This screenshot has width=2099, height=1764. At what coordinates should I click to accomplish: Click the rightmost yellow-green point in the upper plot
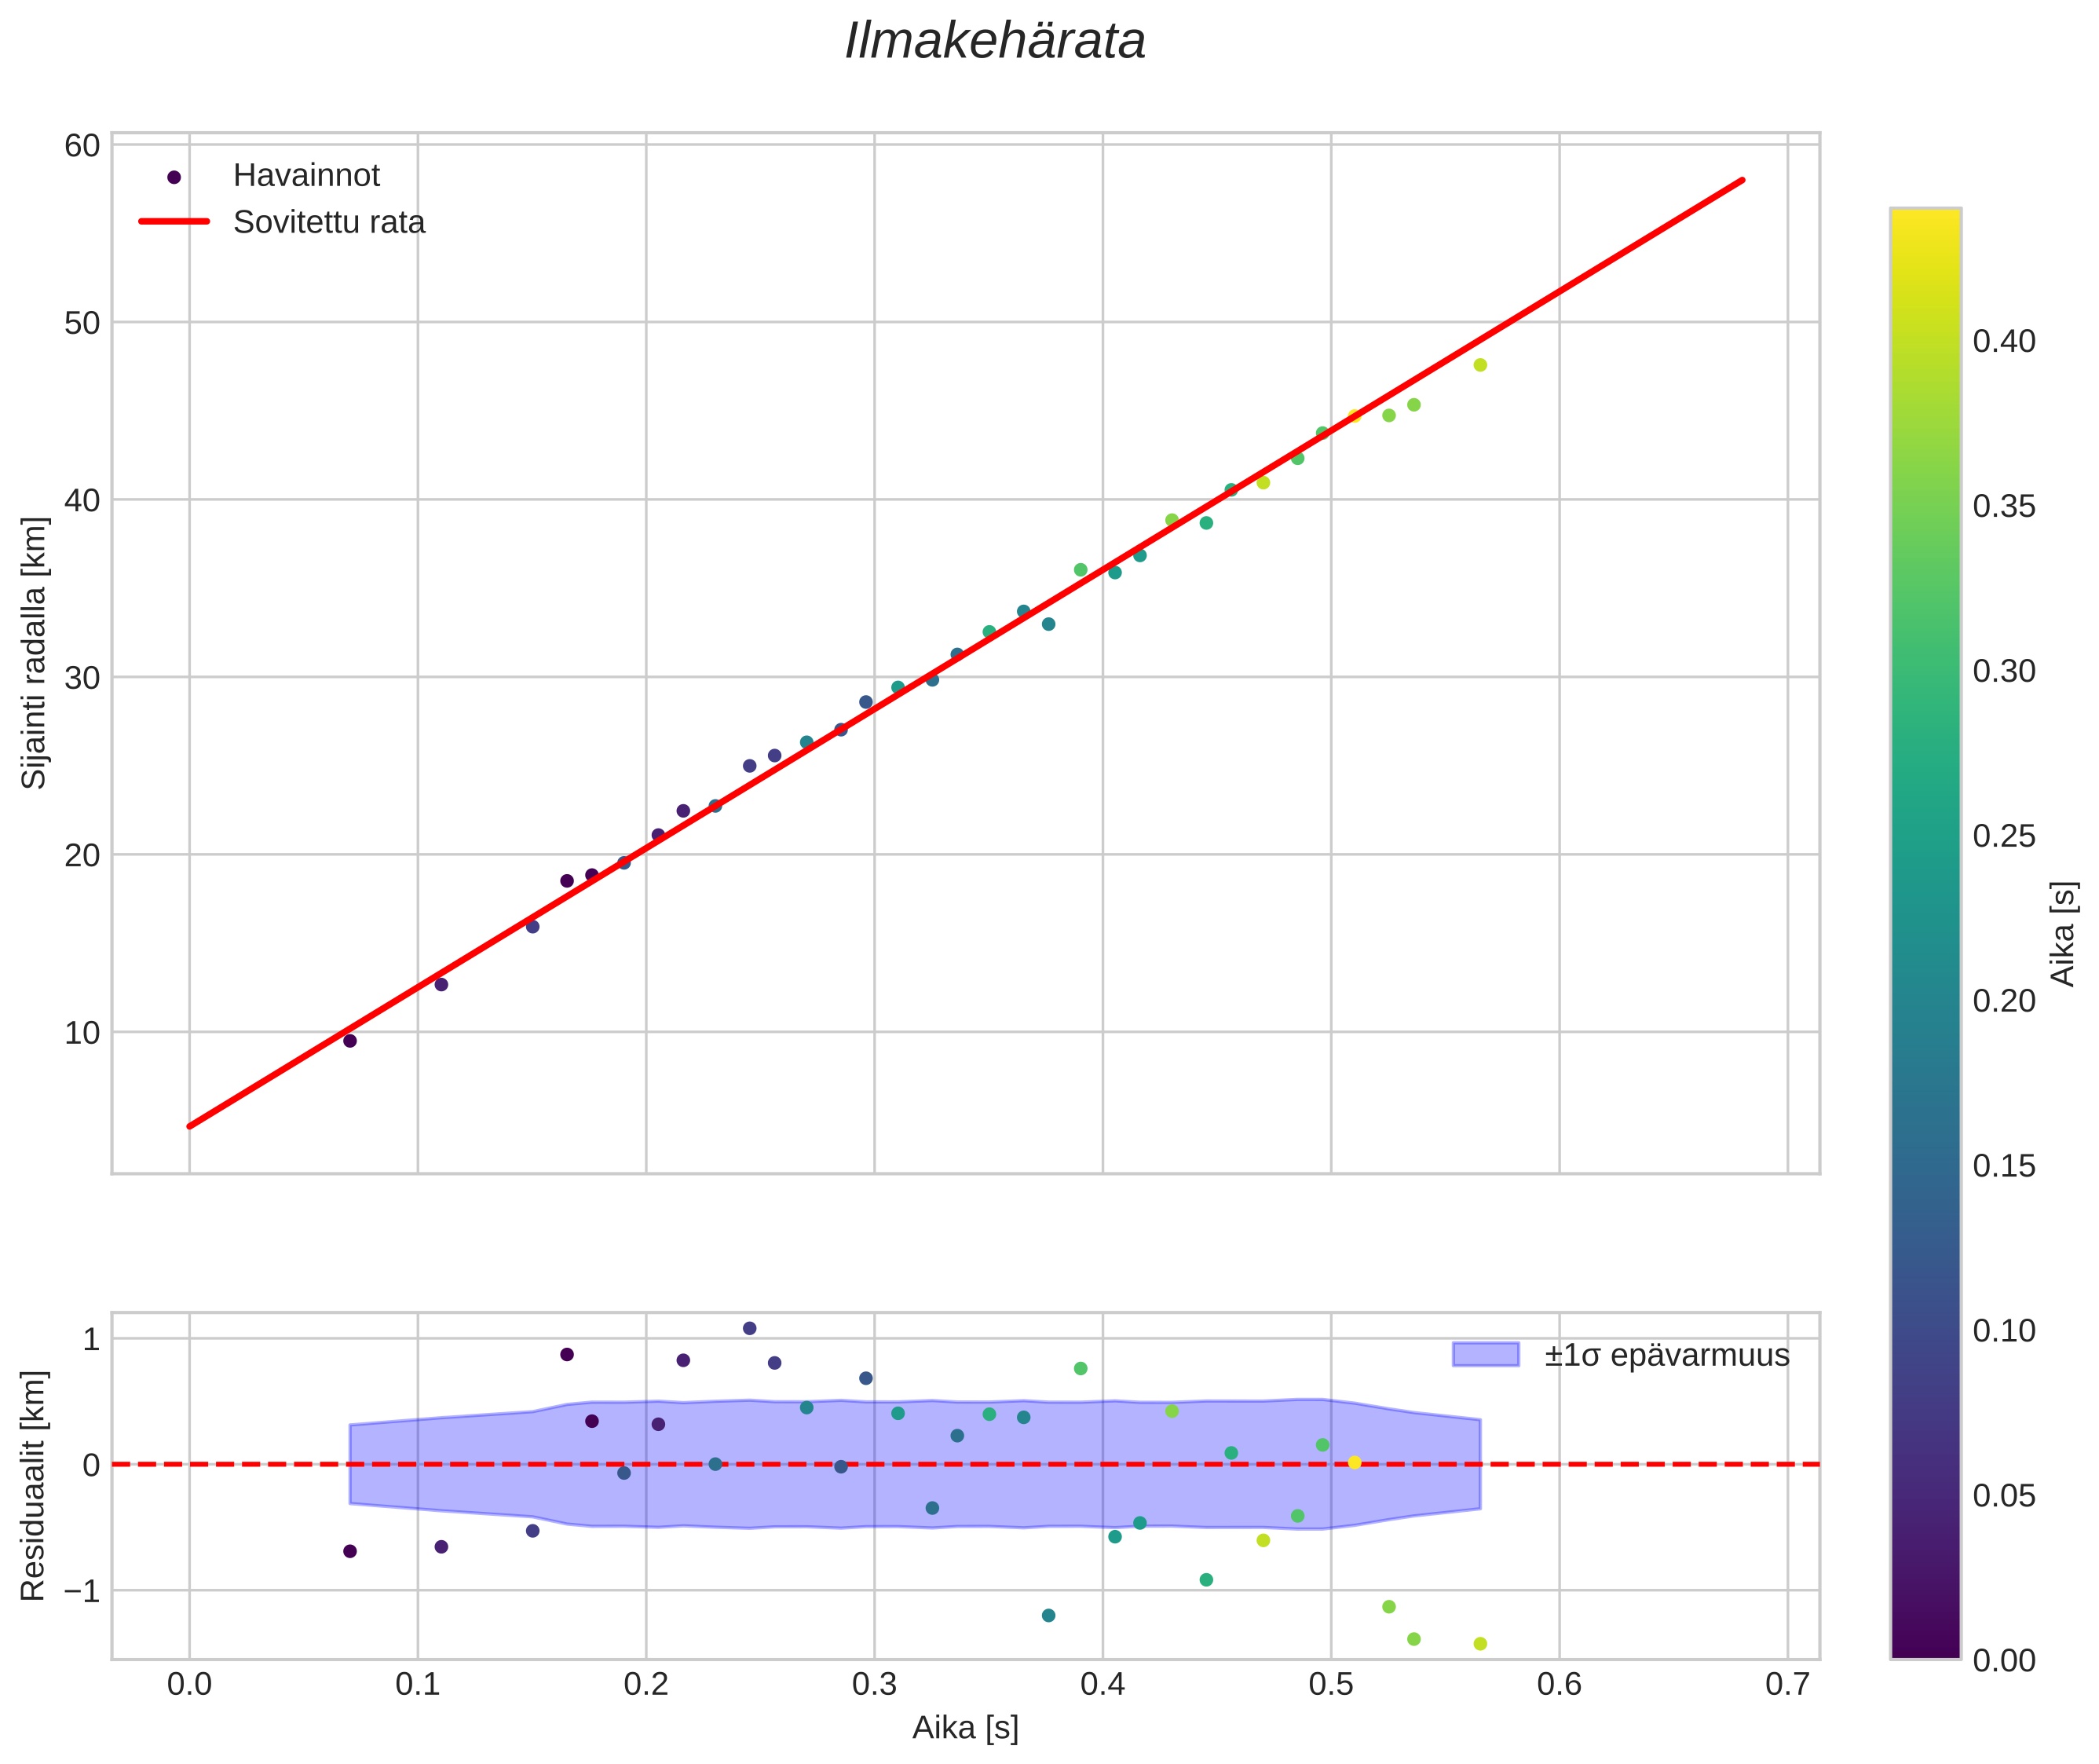(1480, 365)
